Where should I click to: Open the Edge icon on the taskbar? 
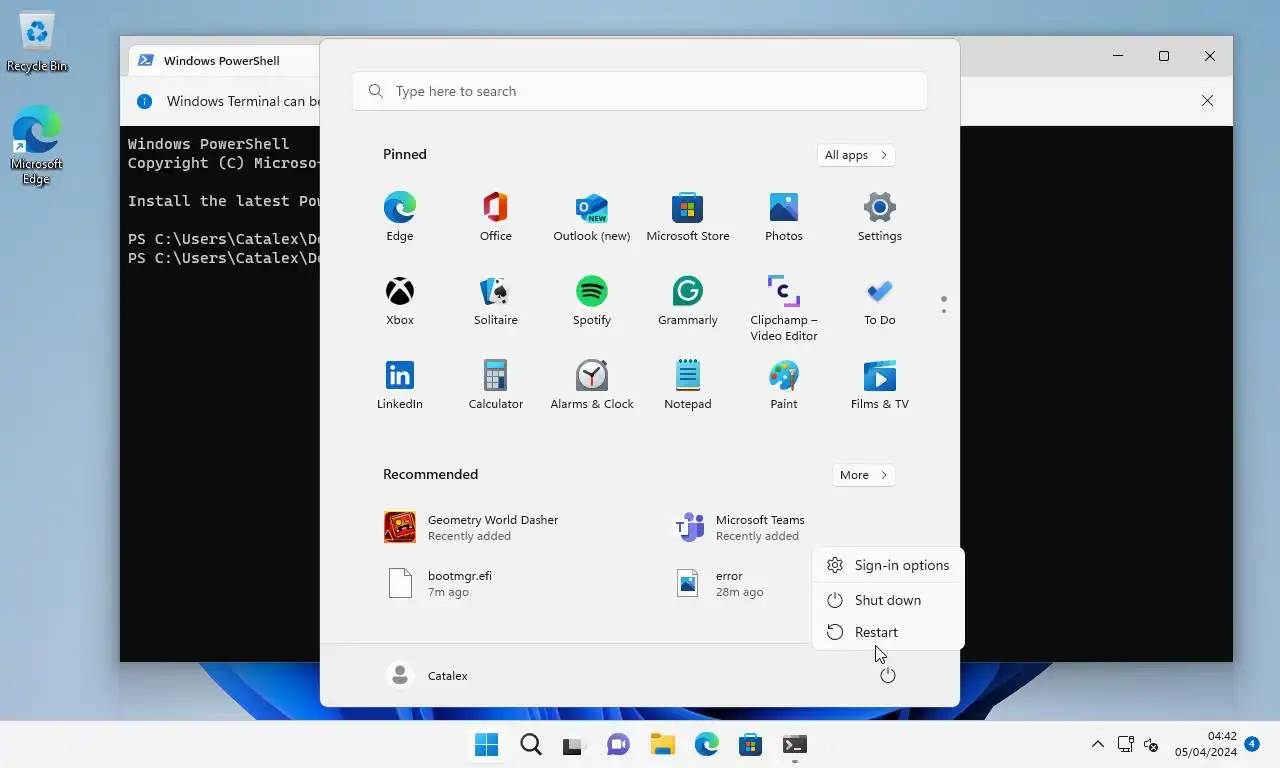point(707,745)
